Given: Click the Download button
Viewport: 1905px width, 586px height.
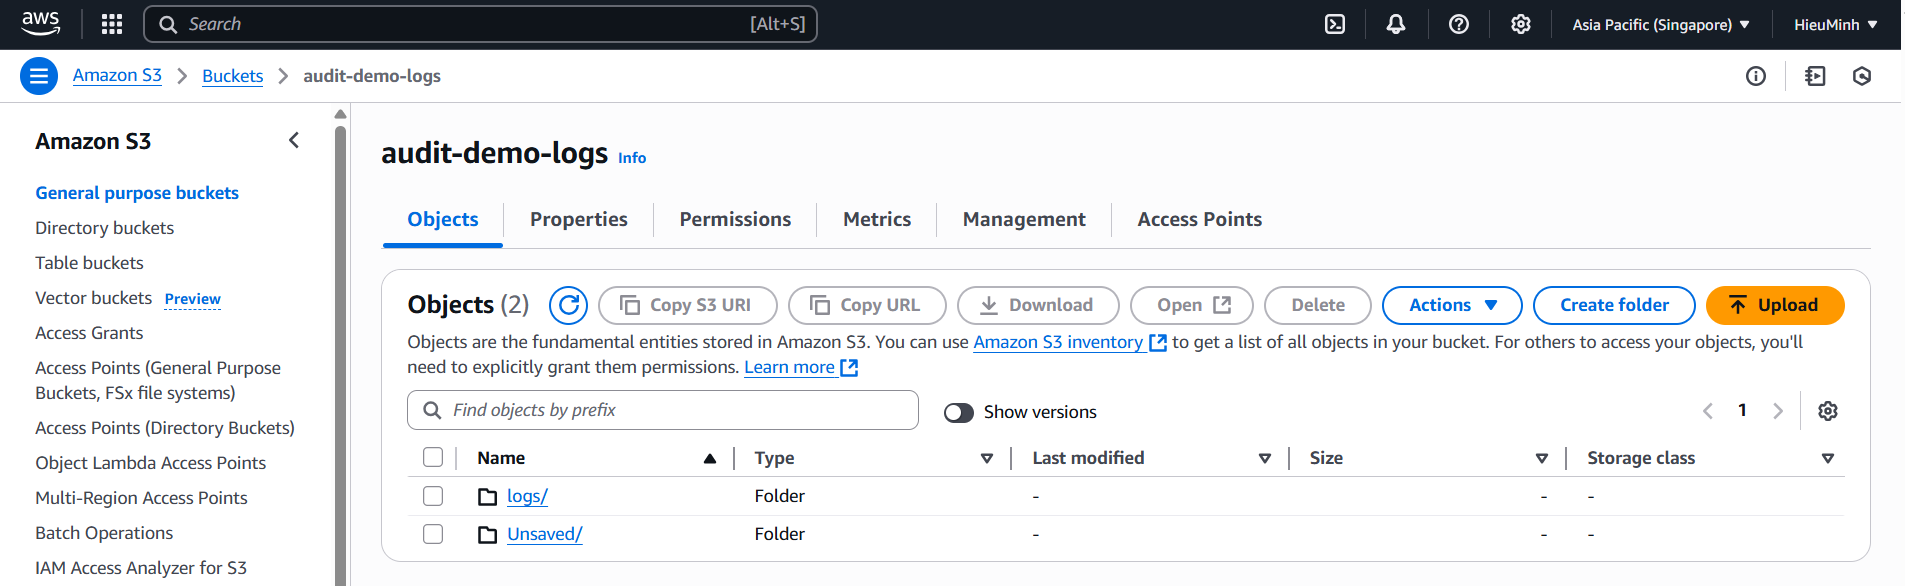Looking at the screenshot, I should tap(1038, 305).
